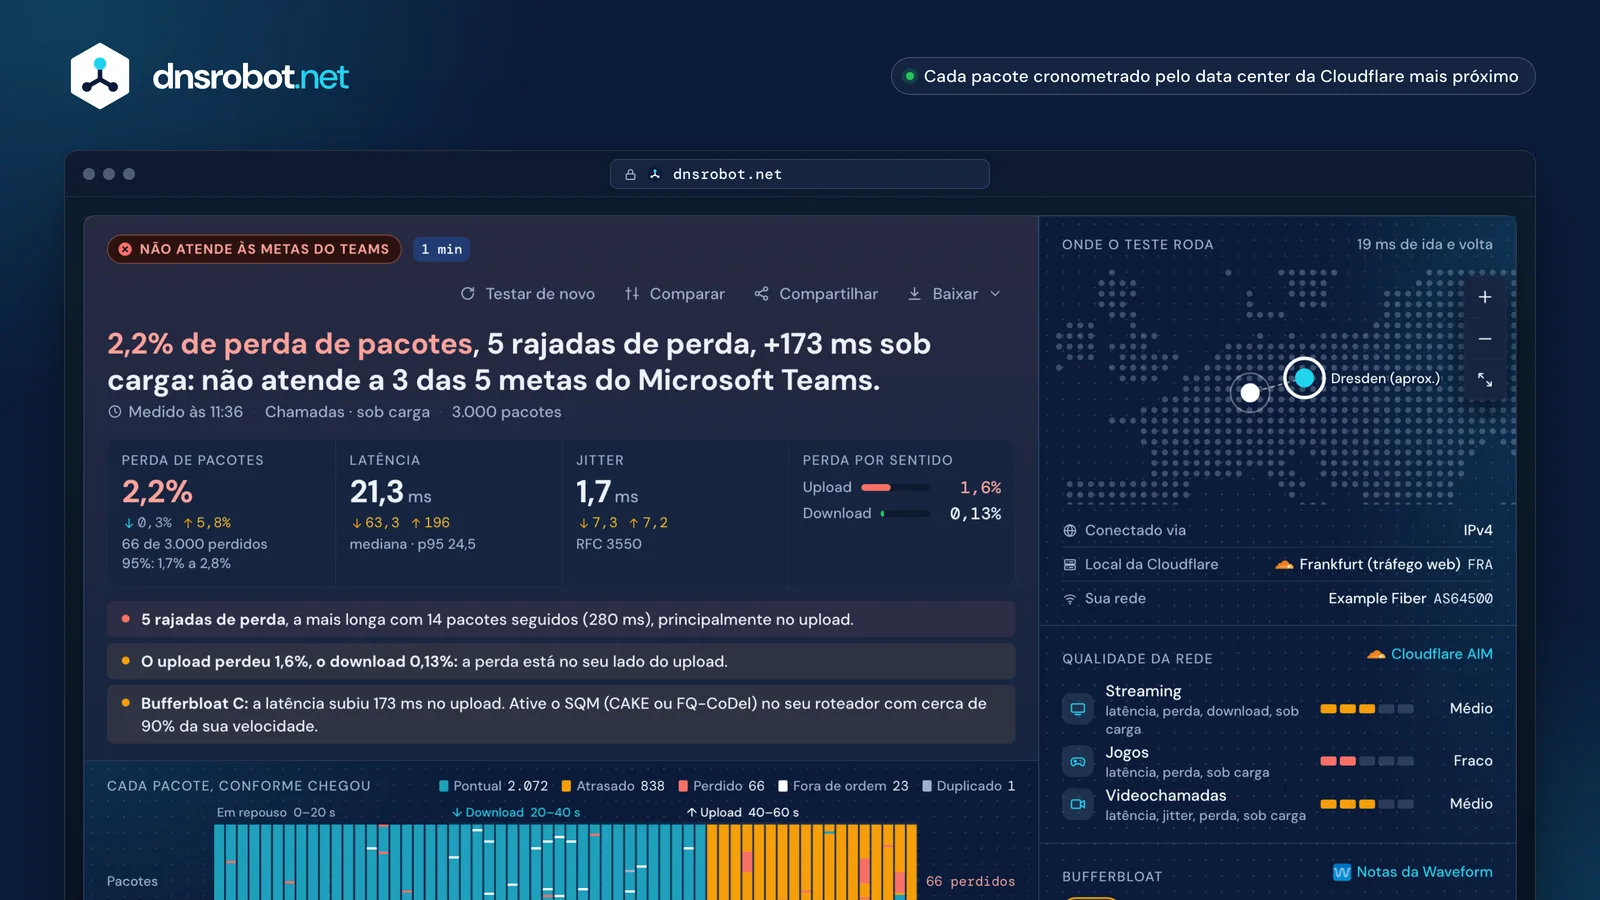Expand the map to fullscreen

(x=1485, y=380)
